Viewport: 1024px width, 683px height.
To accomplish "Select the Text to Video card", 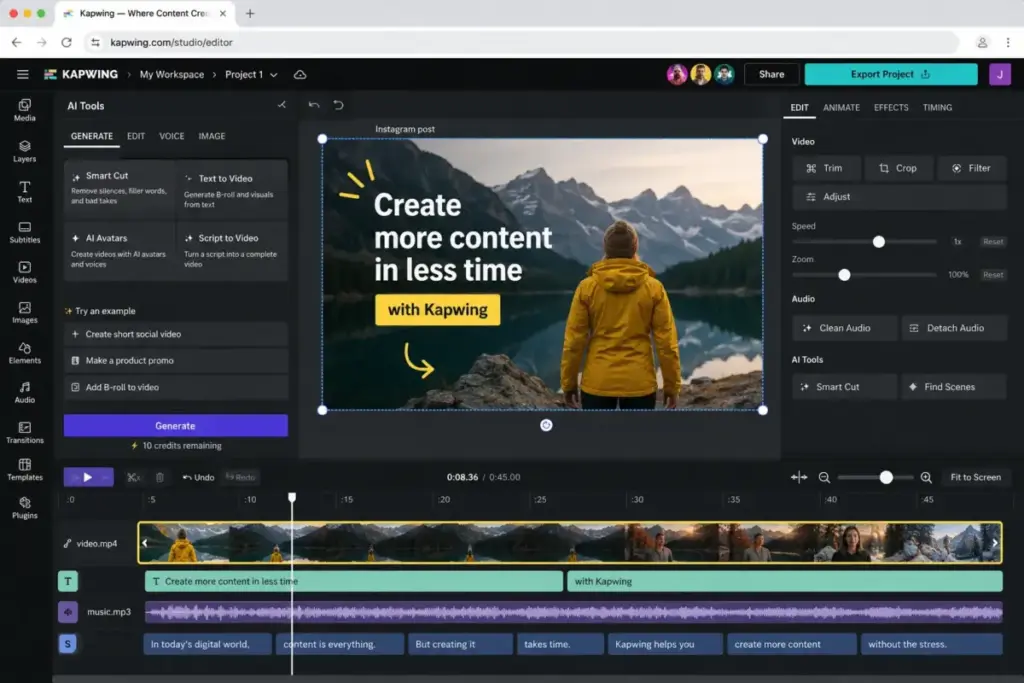I will pyautogui.click(x=231, y=189).
